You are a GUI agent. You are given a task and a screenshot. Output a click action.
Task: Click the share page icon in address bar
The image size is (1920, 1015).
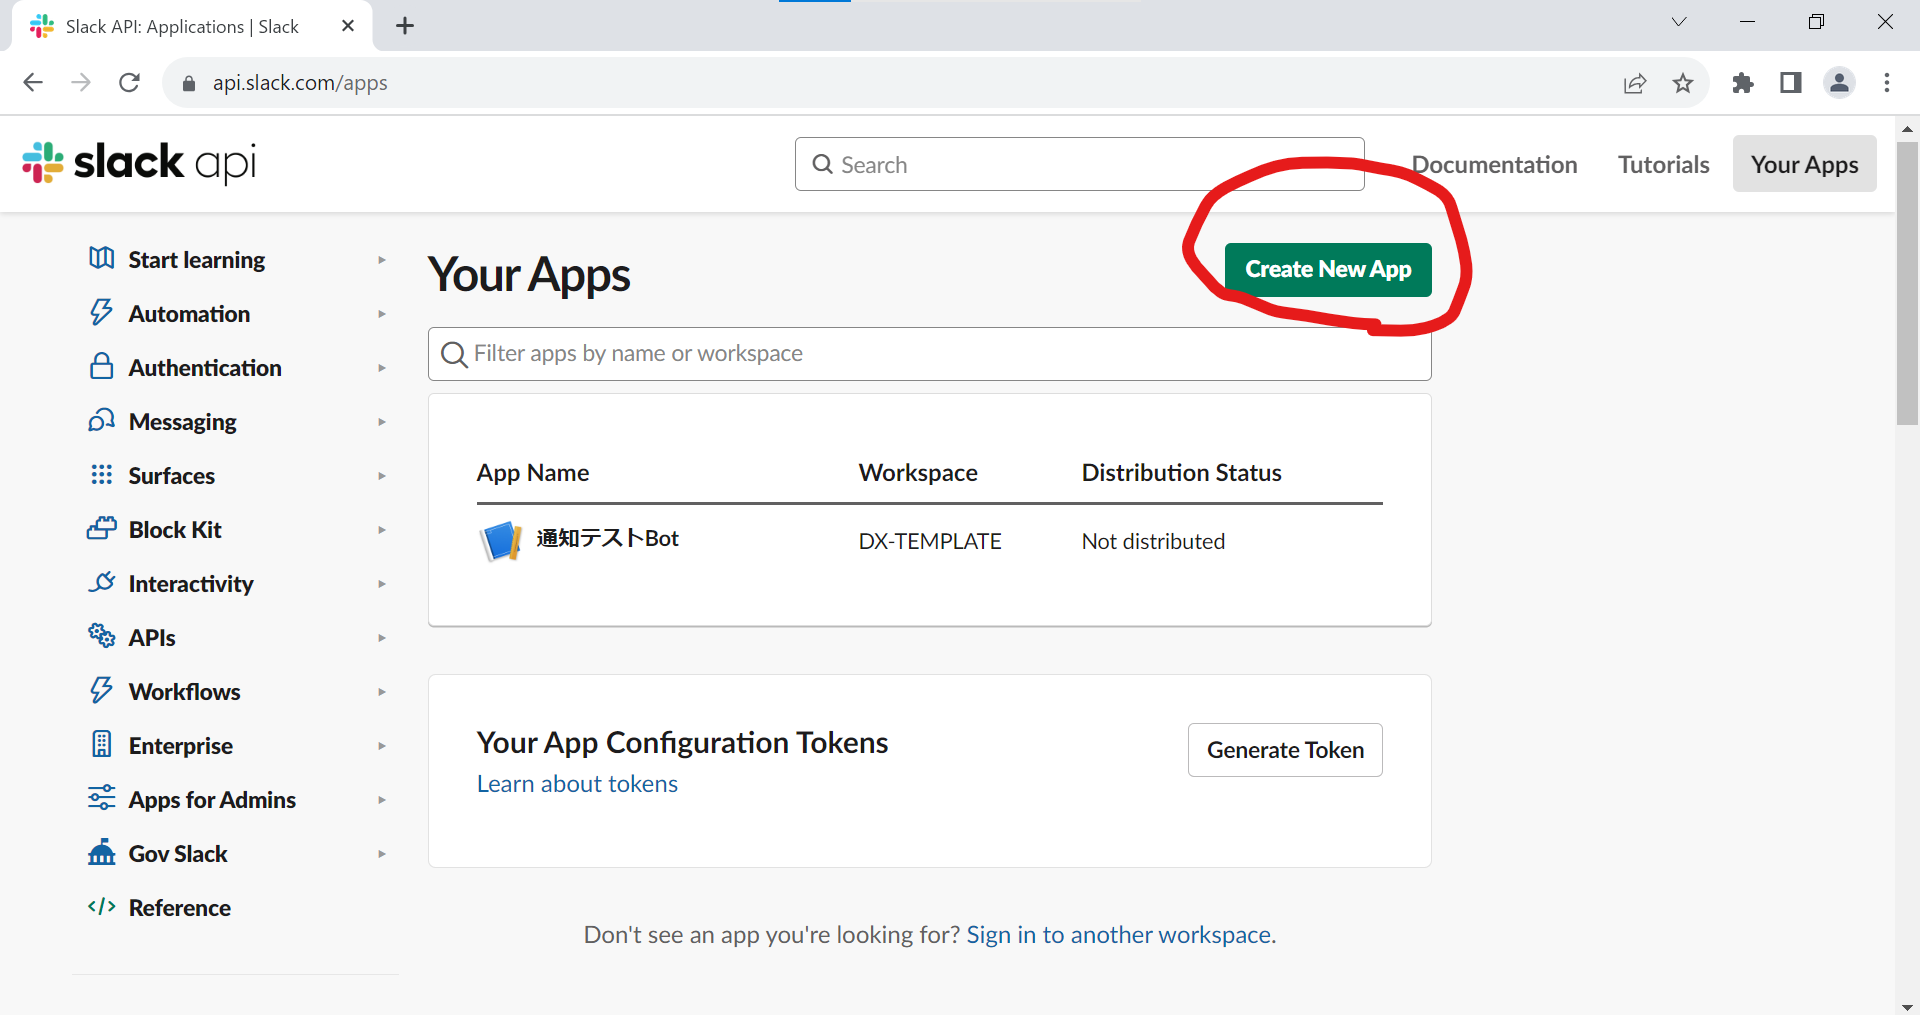1635,83
